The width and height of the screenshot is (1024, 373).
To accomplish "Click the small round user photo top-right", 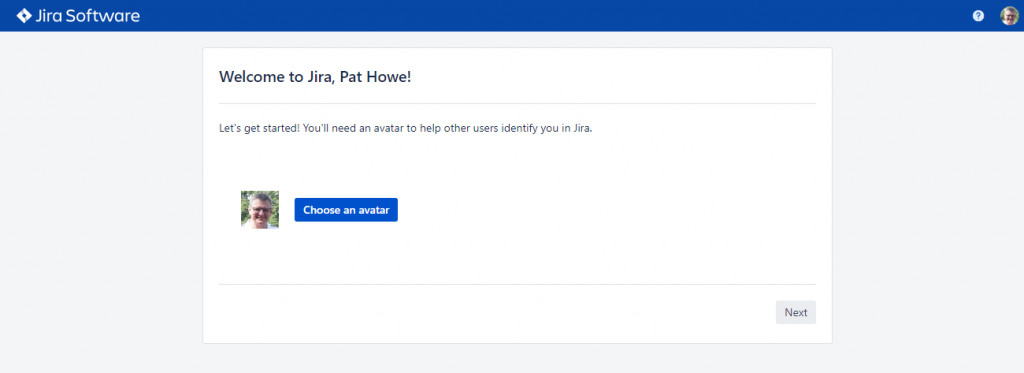I will pyautogui.click(x=1009, y=16).
